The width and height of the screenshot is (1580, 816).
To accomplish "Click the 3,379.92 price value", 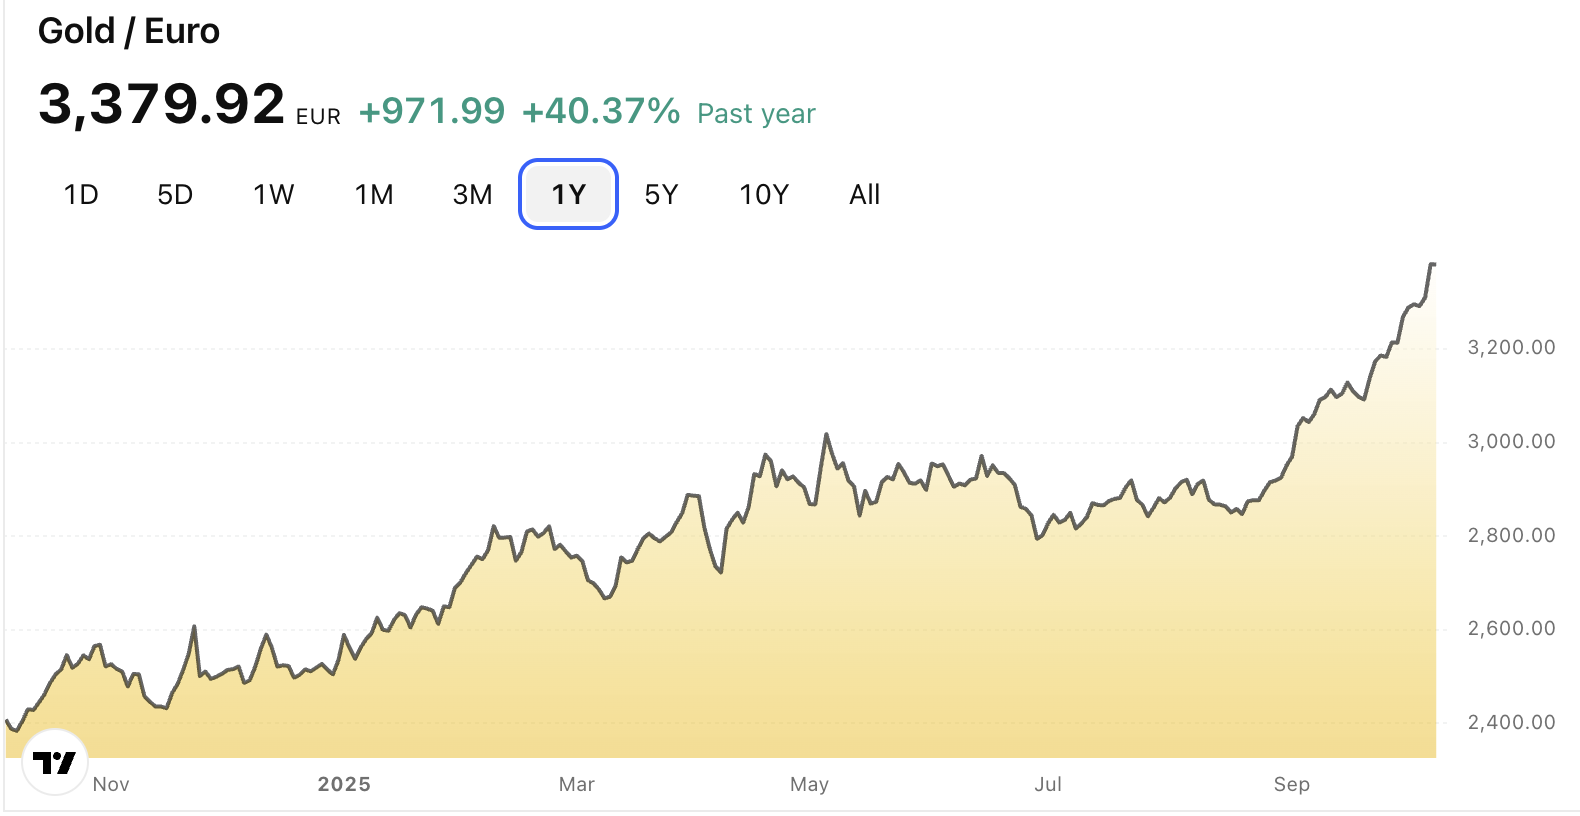I will pos(161,104).
